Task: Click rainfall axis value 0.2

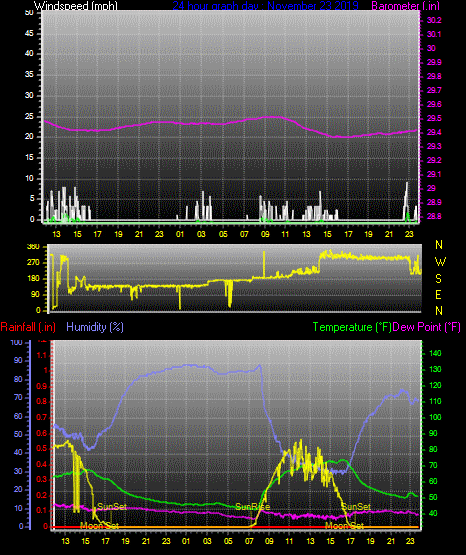Action: coord(42,495)
